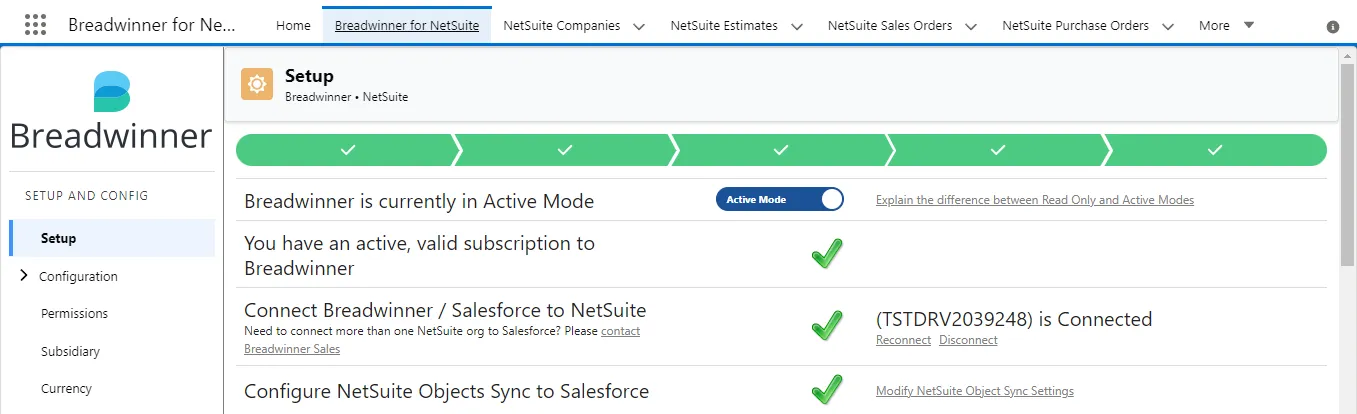Click second step of setup progress bar

pos(565,150)
